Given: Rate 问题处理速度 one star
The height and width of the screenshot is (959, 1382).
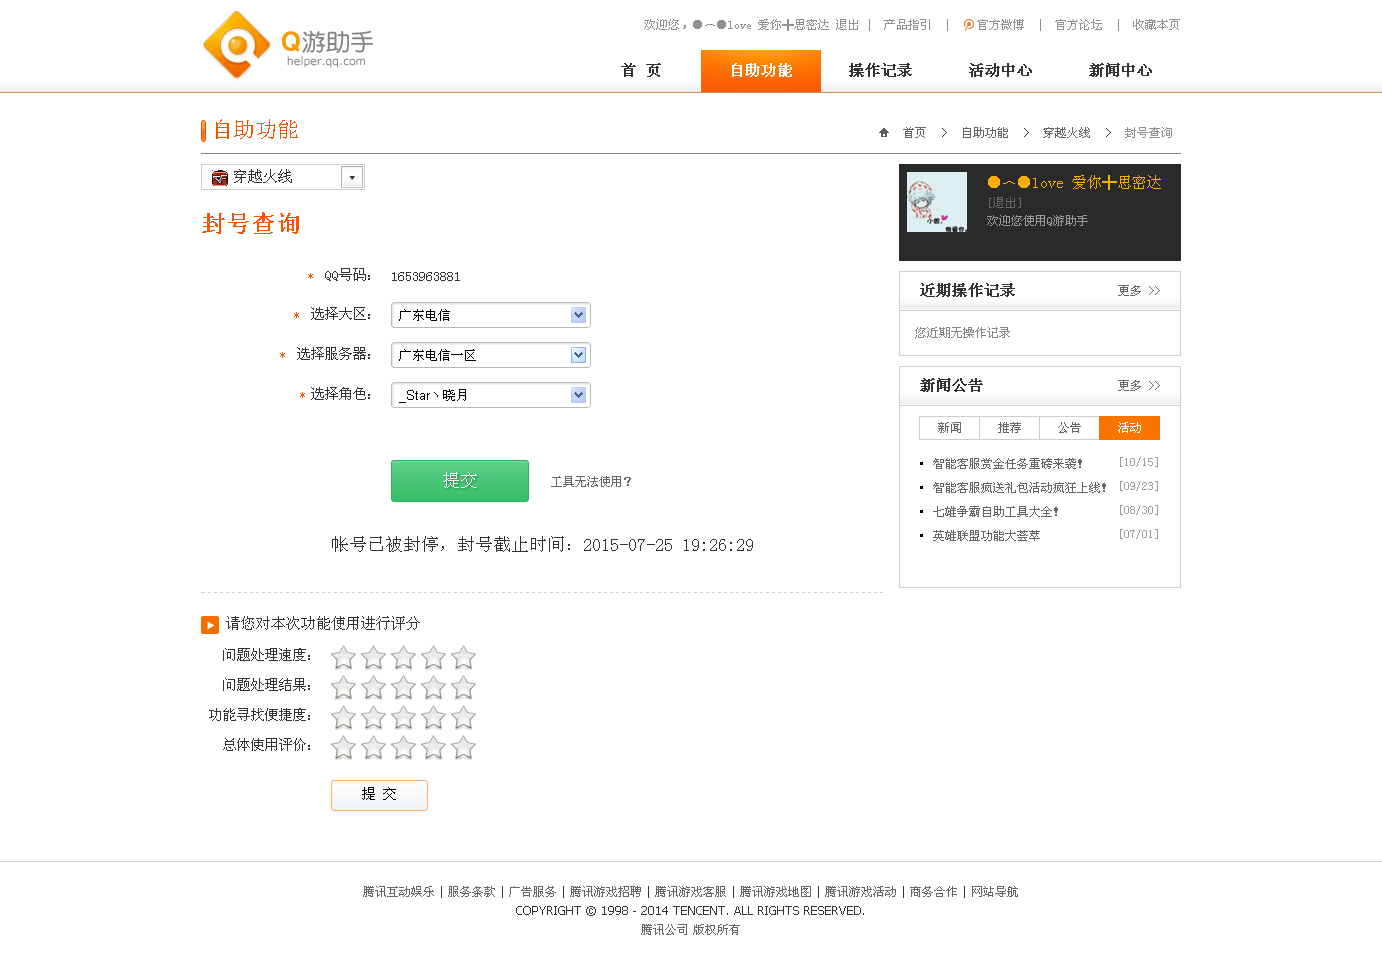Looking at the screenshot, I should [343, 657].
